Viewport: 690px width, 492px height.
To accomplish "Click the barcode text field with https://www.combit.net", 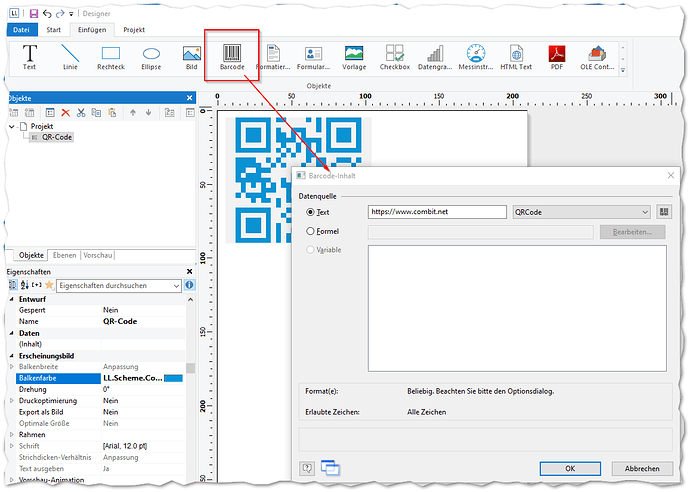I will pyautogui.click(x=437, y=212).
